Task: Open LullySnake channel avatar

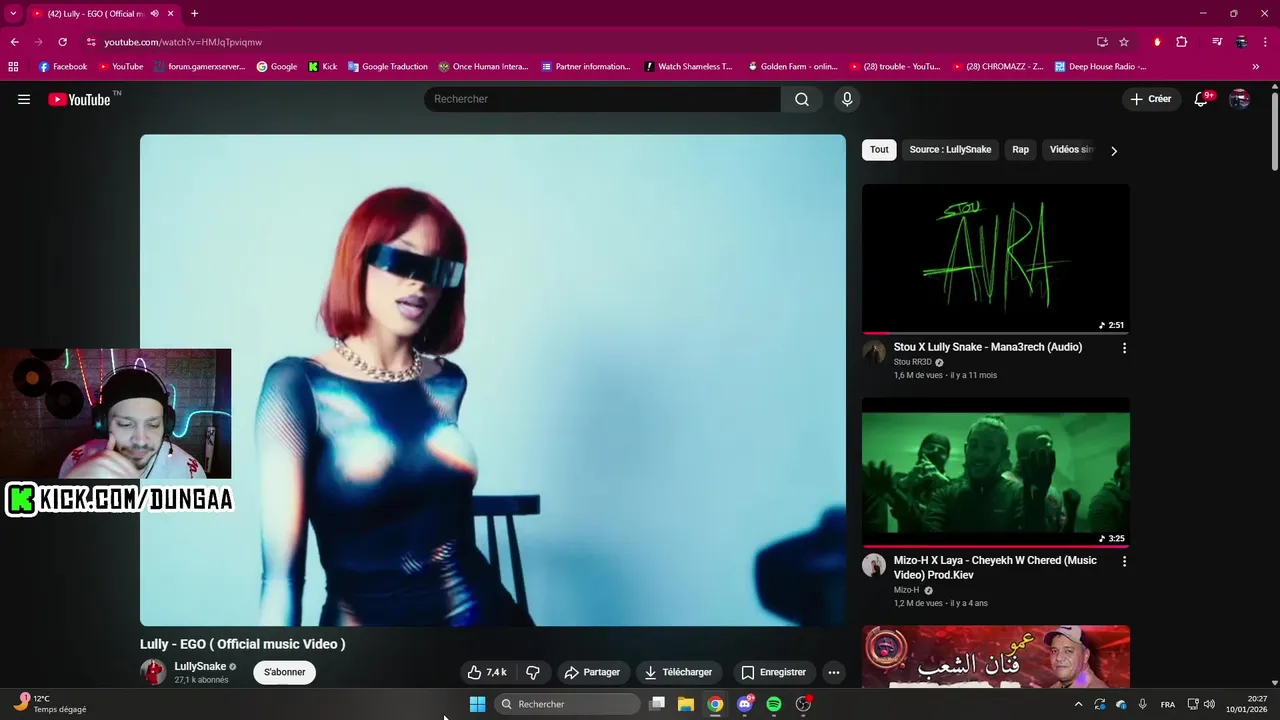Action: click(x=153, y=672)
